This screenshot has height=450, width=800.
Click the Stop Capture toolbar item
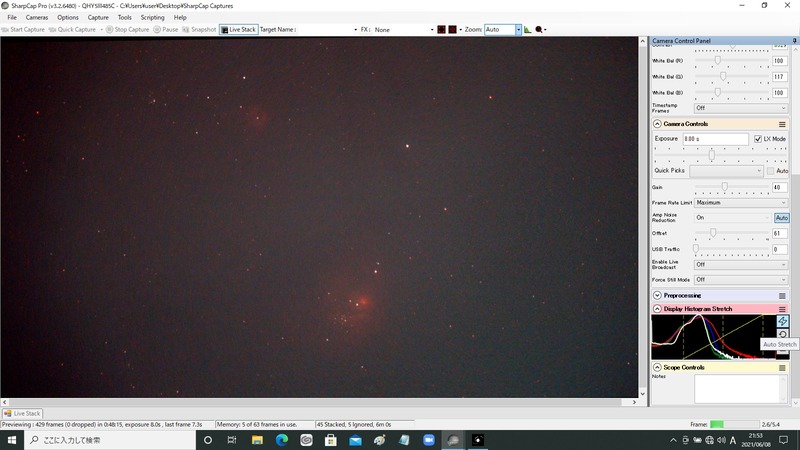click(x=128, y=30)
